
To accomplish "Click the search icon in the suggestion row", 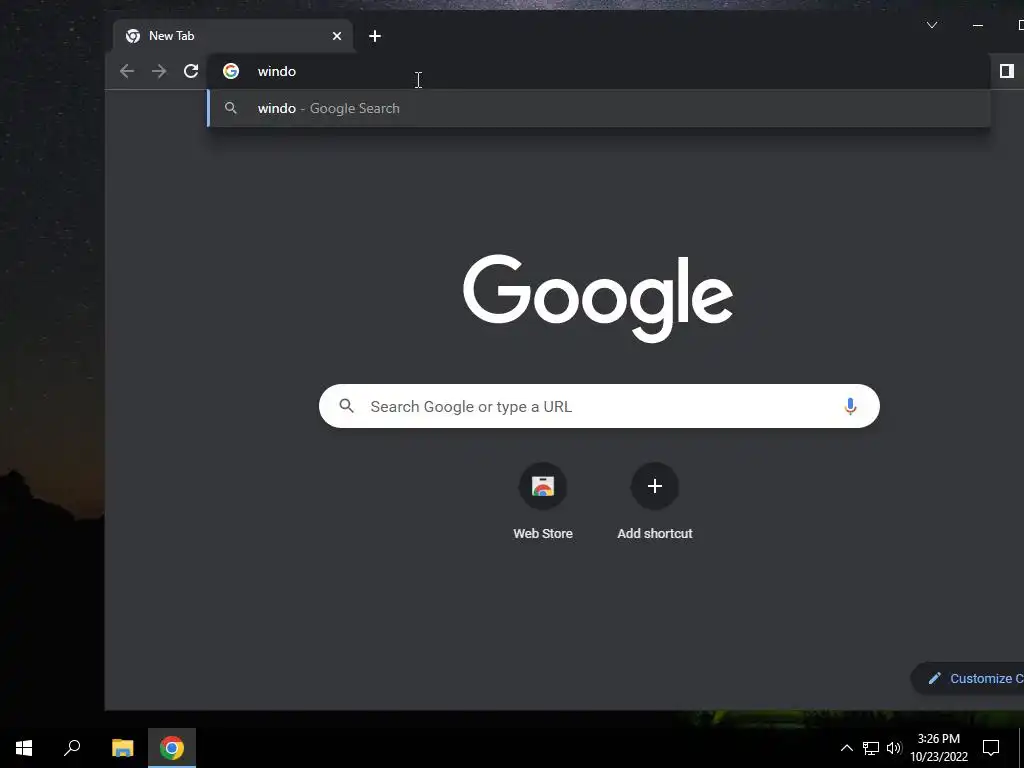I will pos(231,108).
